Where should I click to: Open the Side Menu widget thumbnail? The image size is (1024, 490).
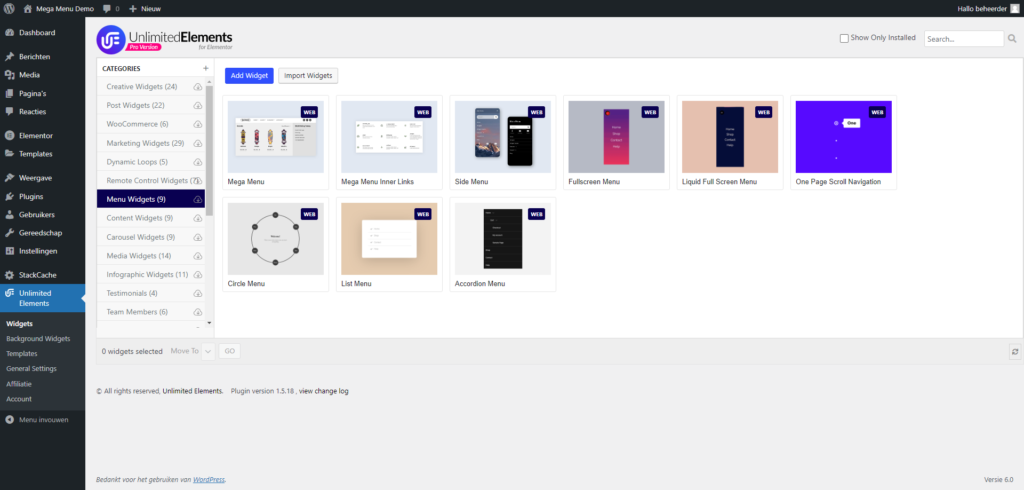[x=503, y=137]
